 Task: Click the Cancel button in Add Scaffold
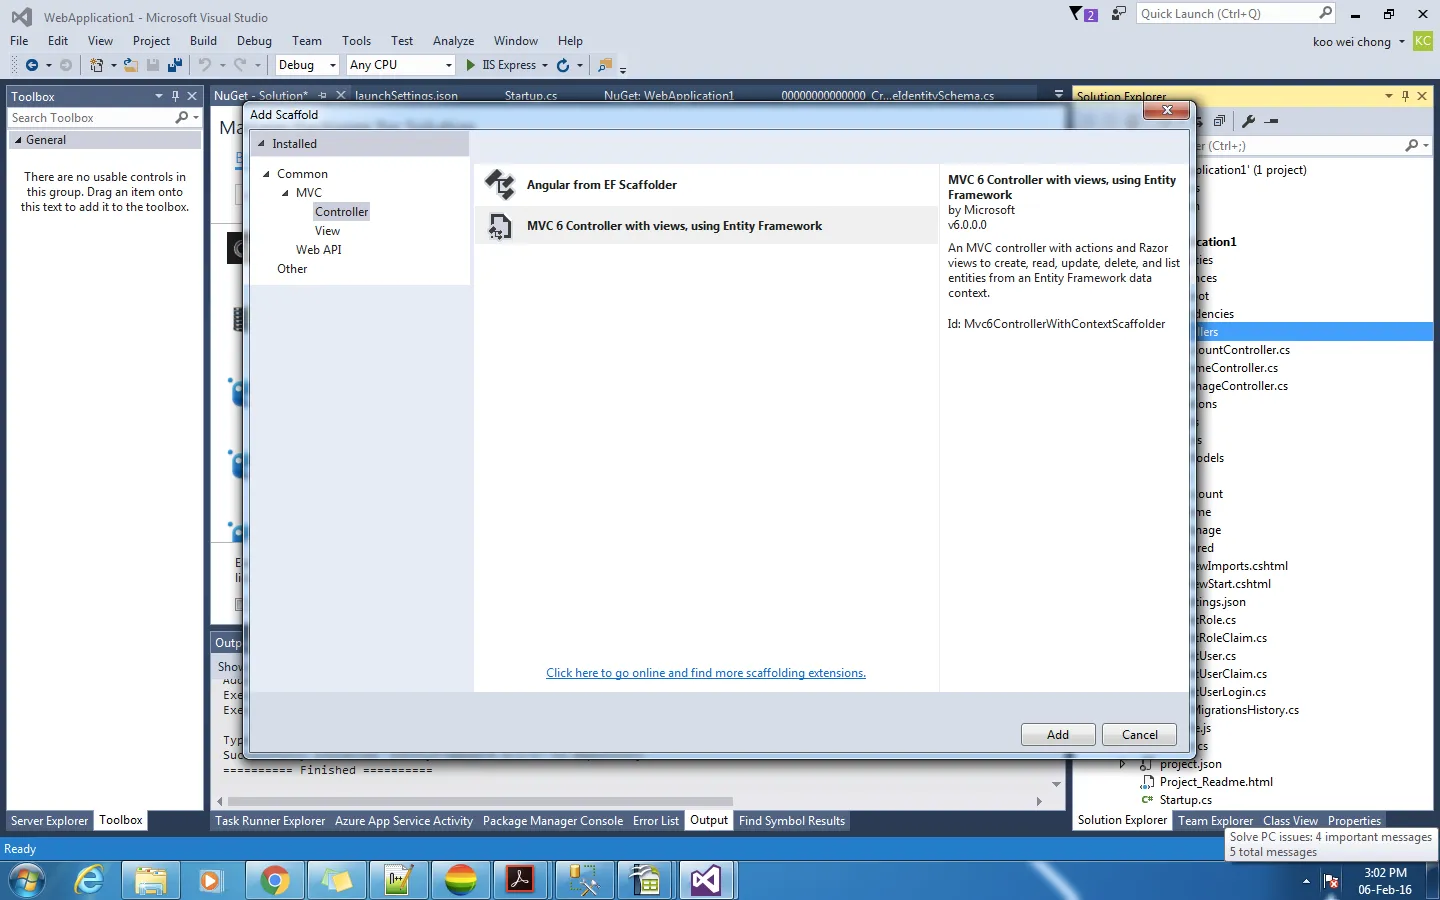(x=1140, y=735)
